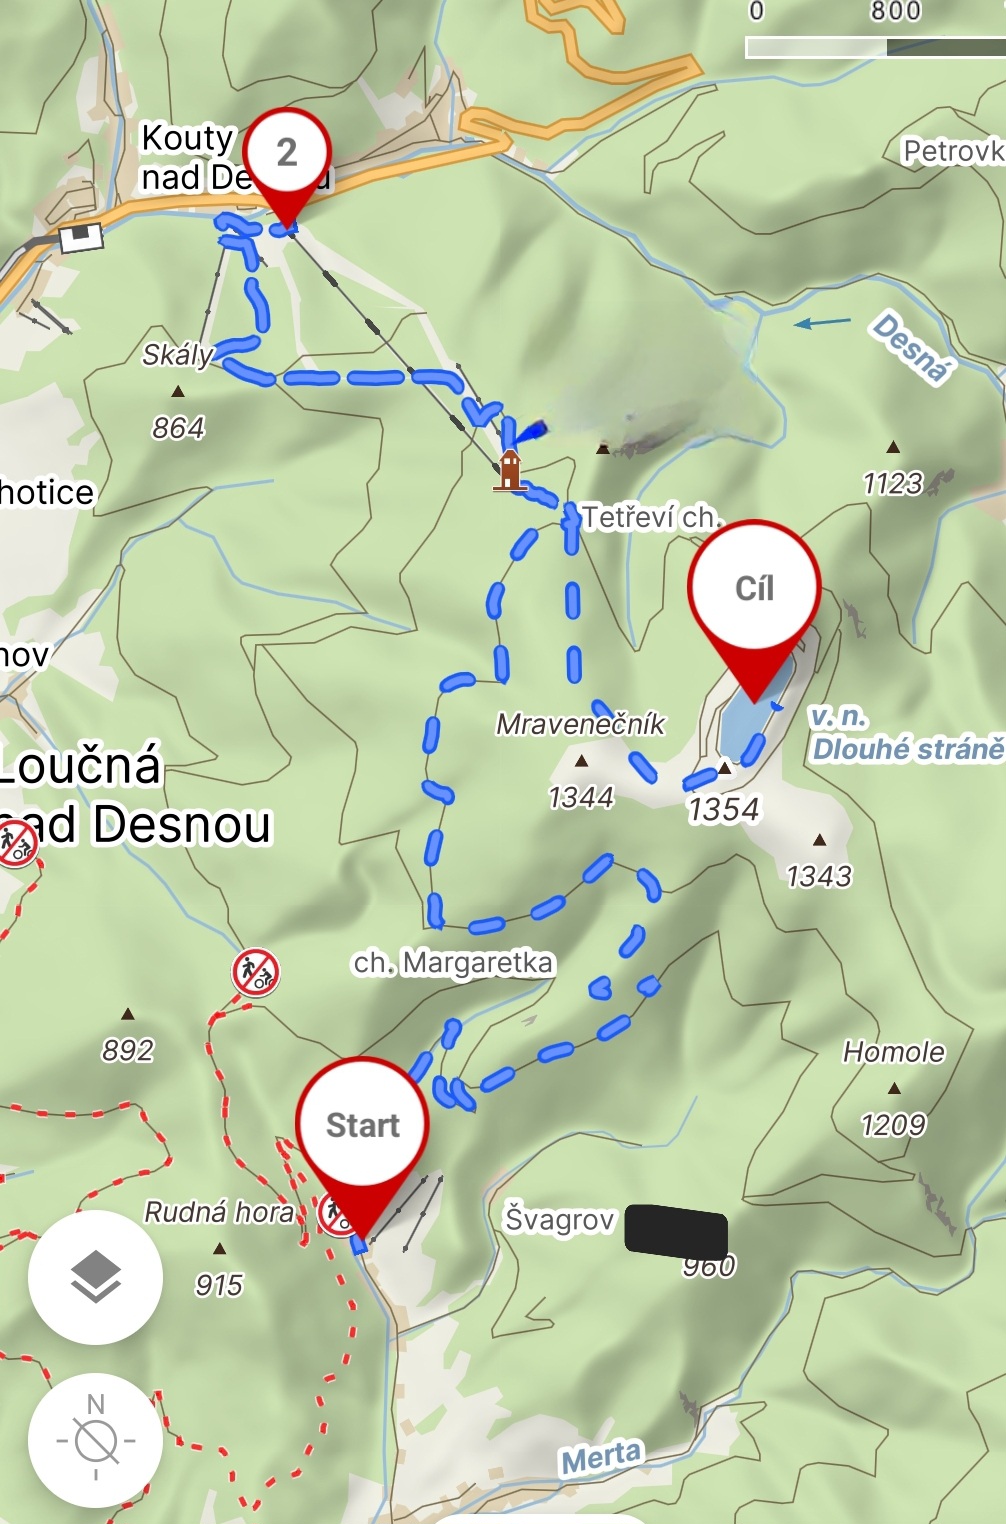
Task: Select the Cíl destination pin
Action: click(754, 610)
